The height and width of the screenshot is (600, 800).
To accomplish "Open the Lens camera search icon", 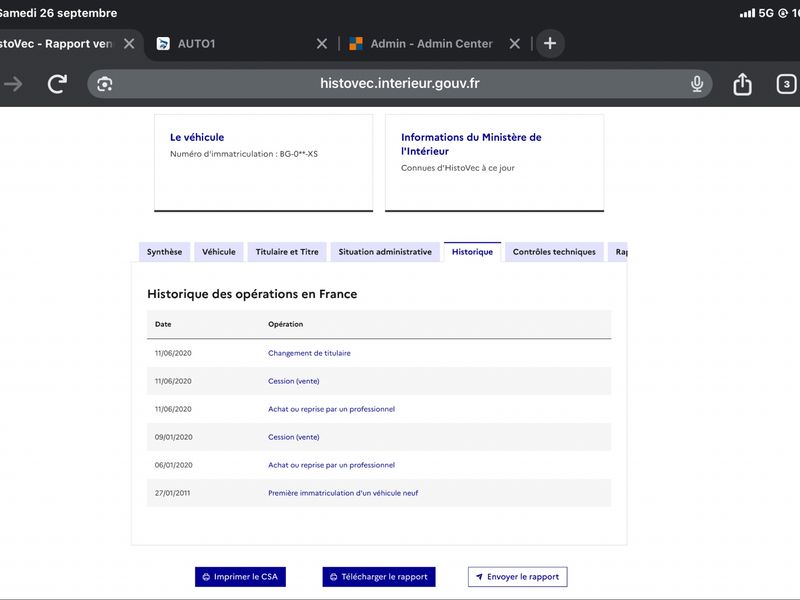I will pos(105,84).
